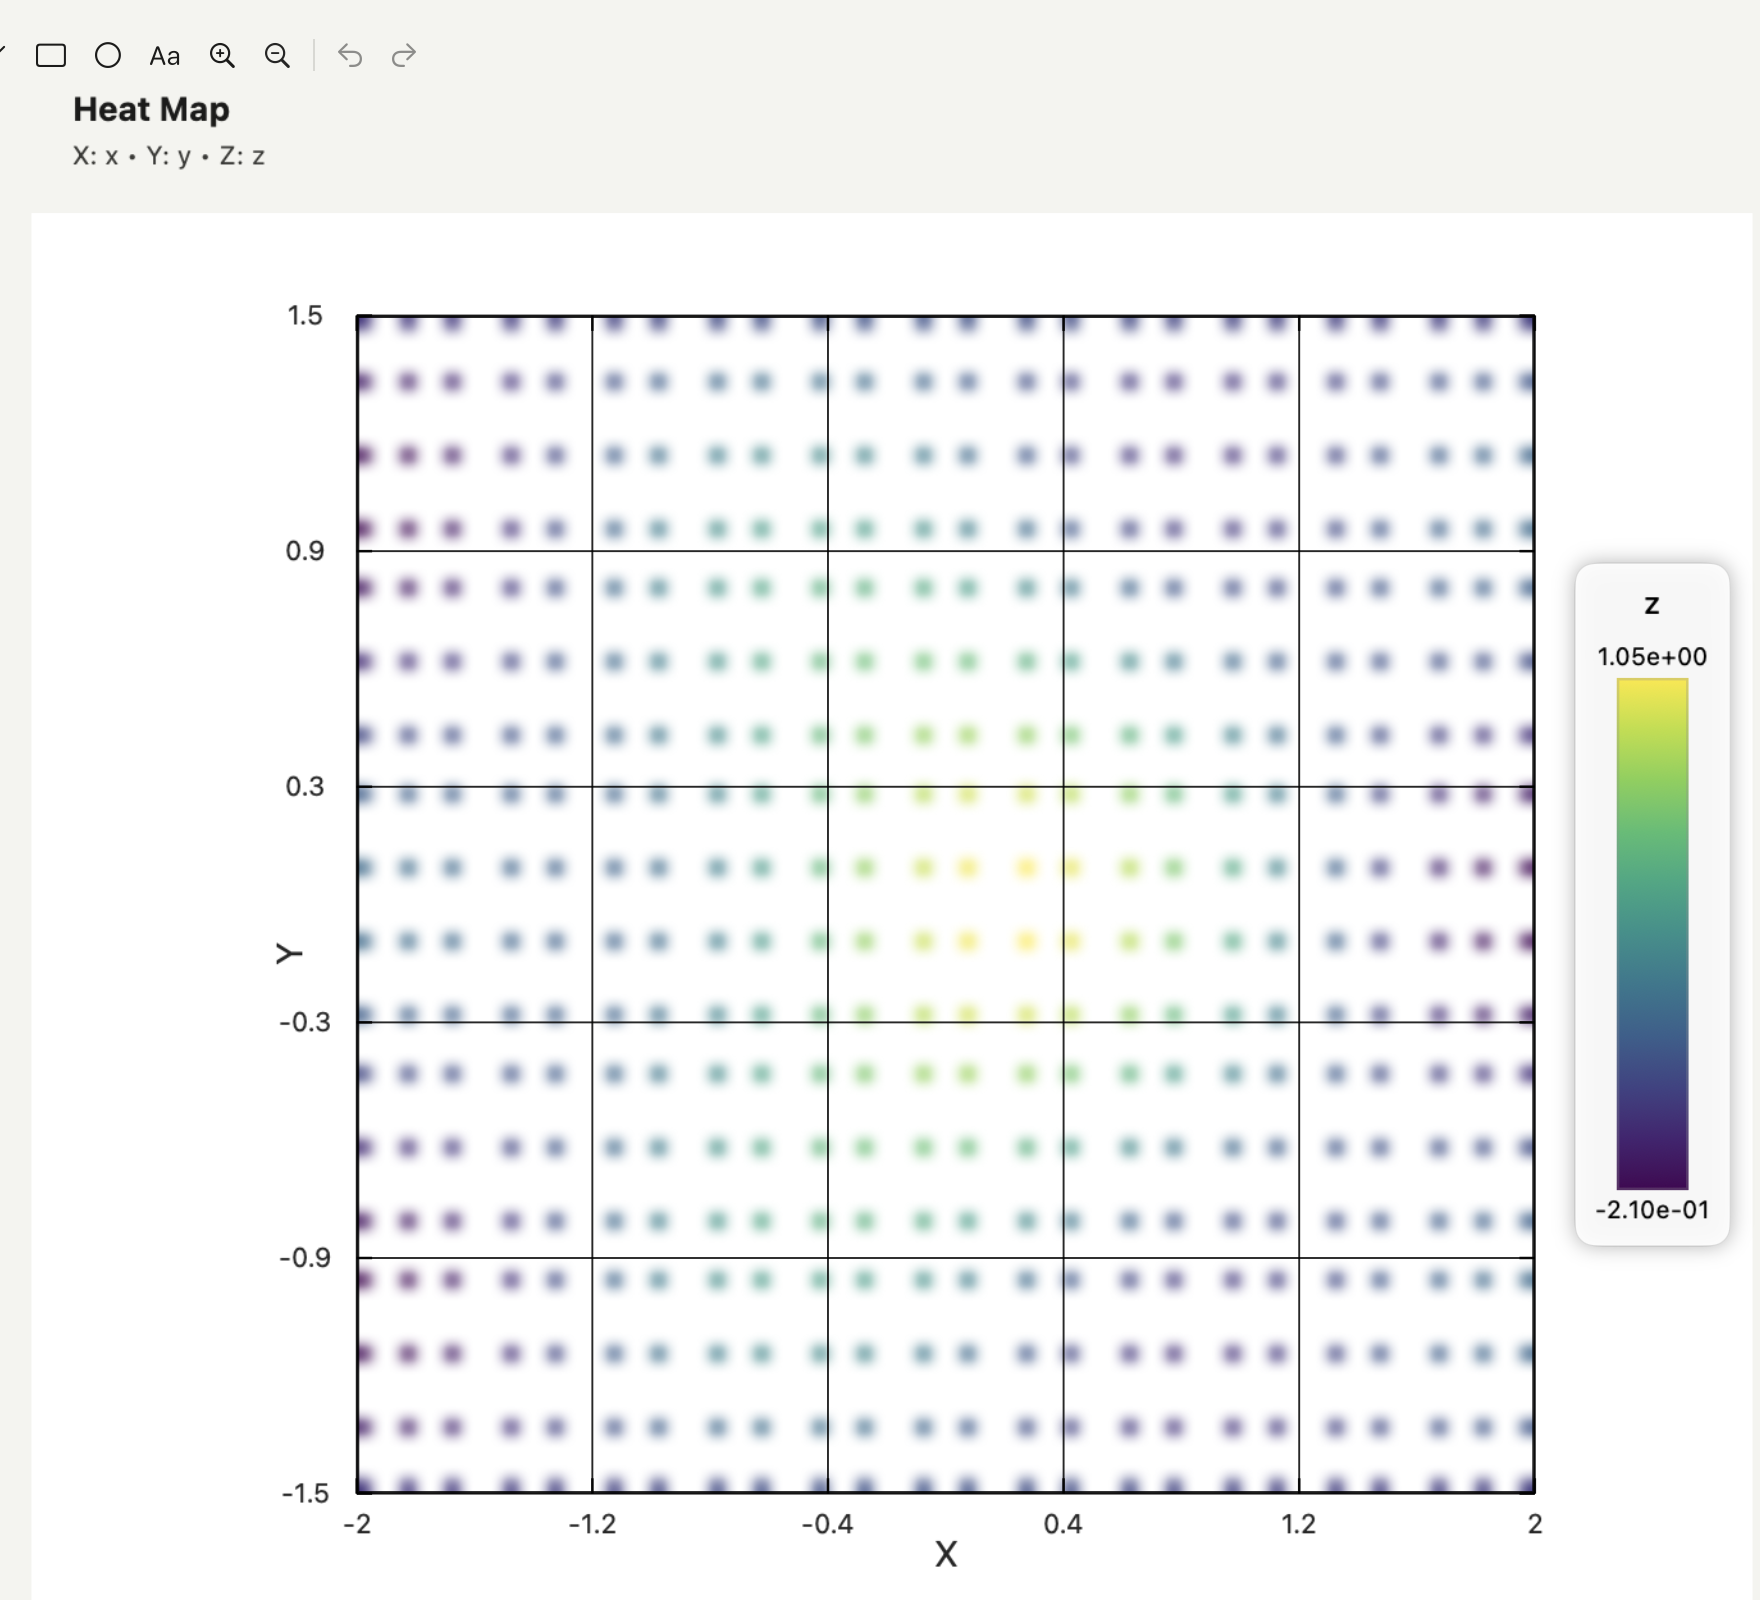Zoom out with the minus magnifier
The image size is (1760, 1600).
click(278, 56)
